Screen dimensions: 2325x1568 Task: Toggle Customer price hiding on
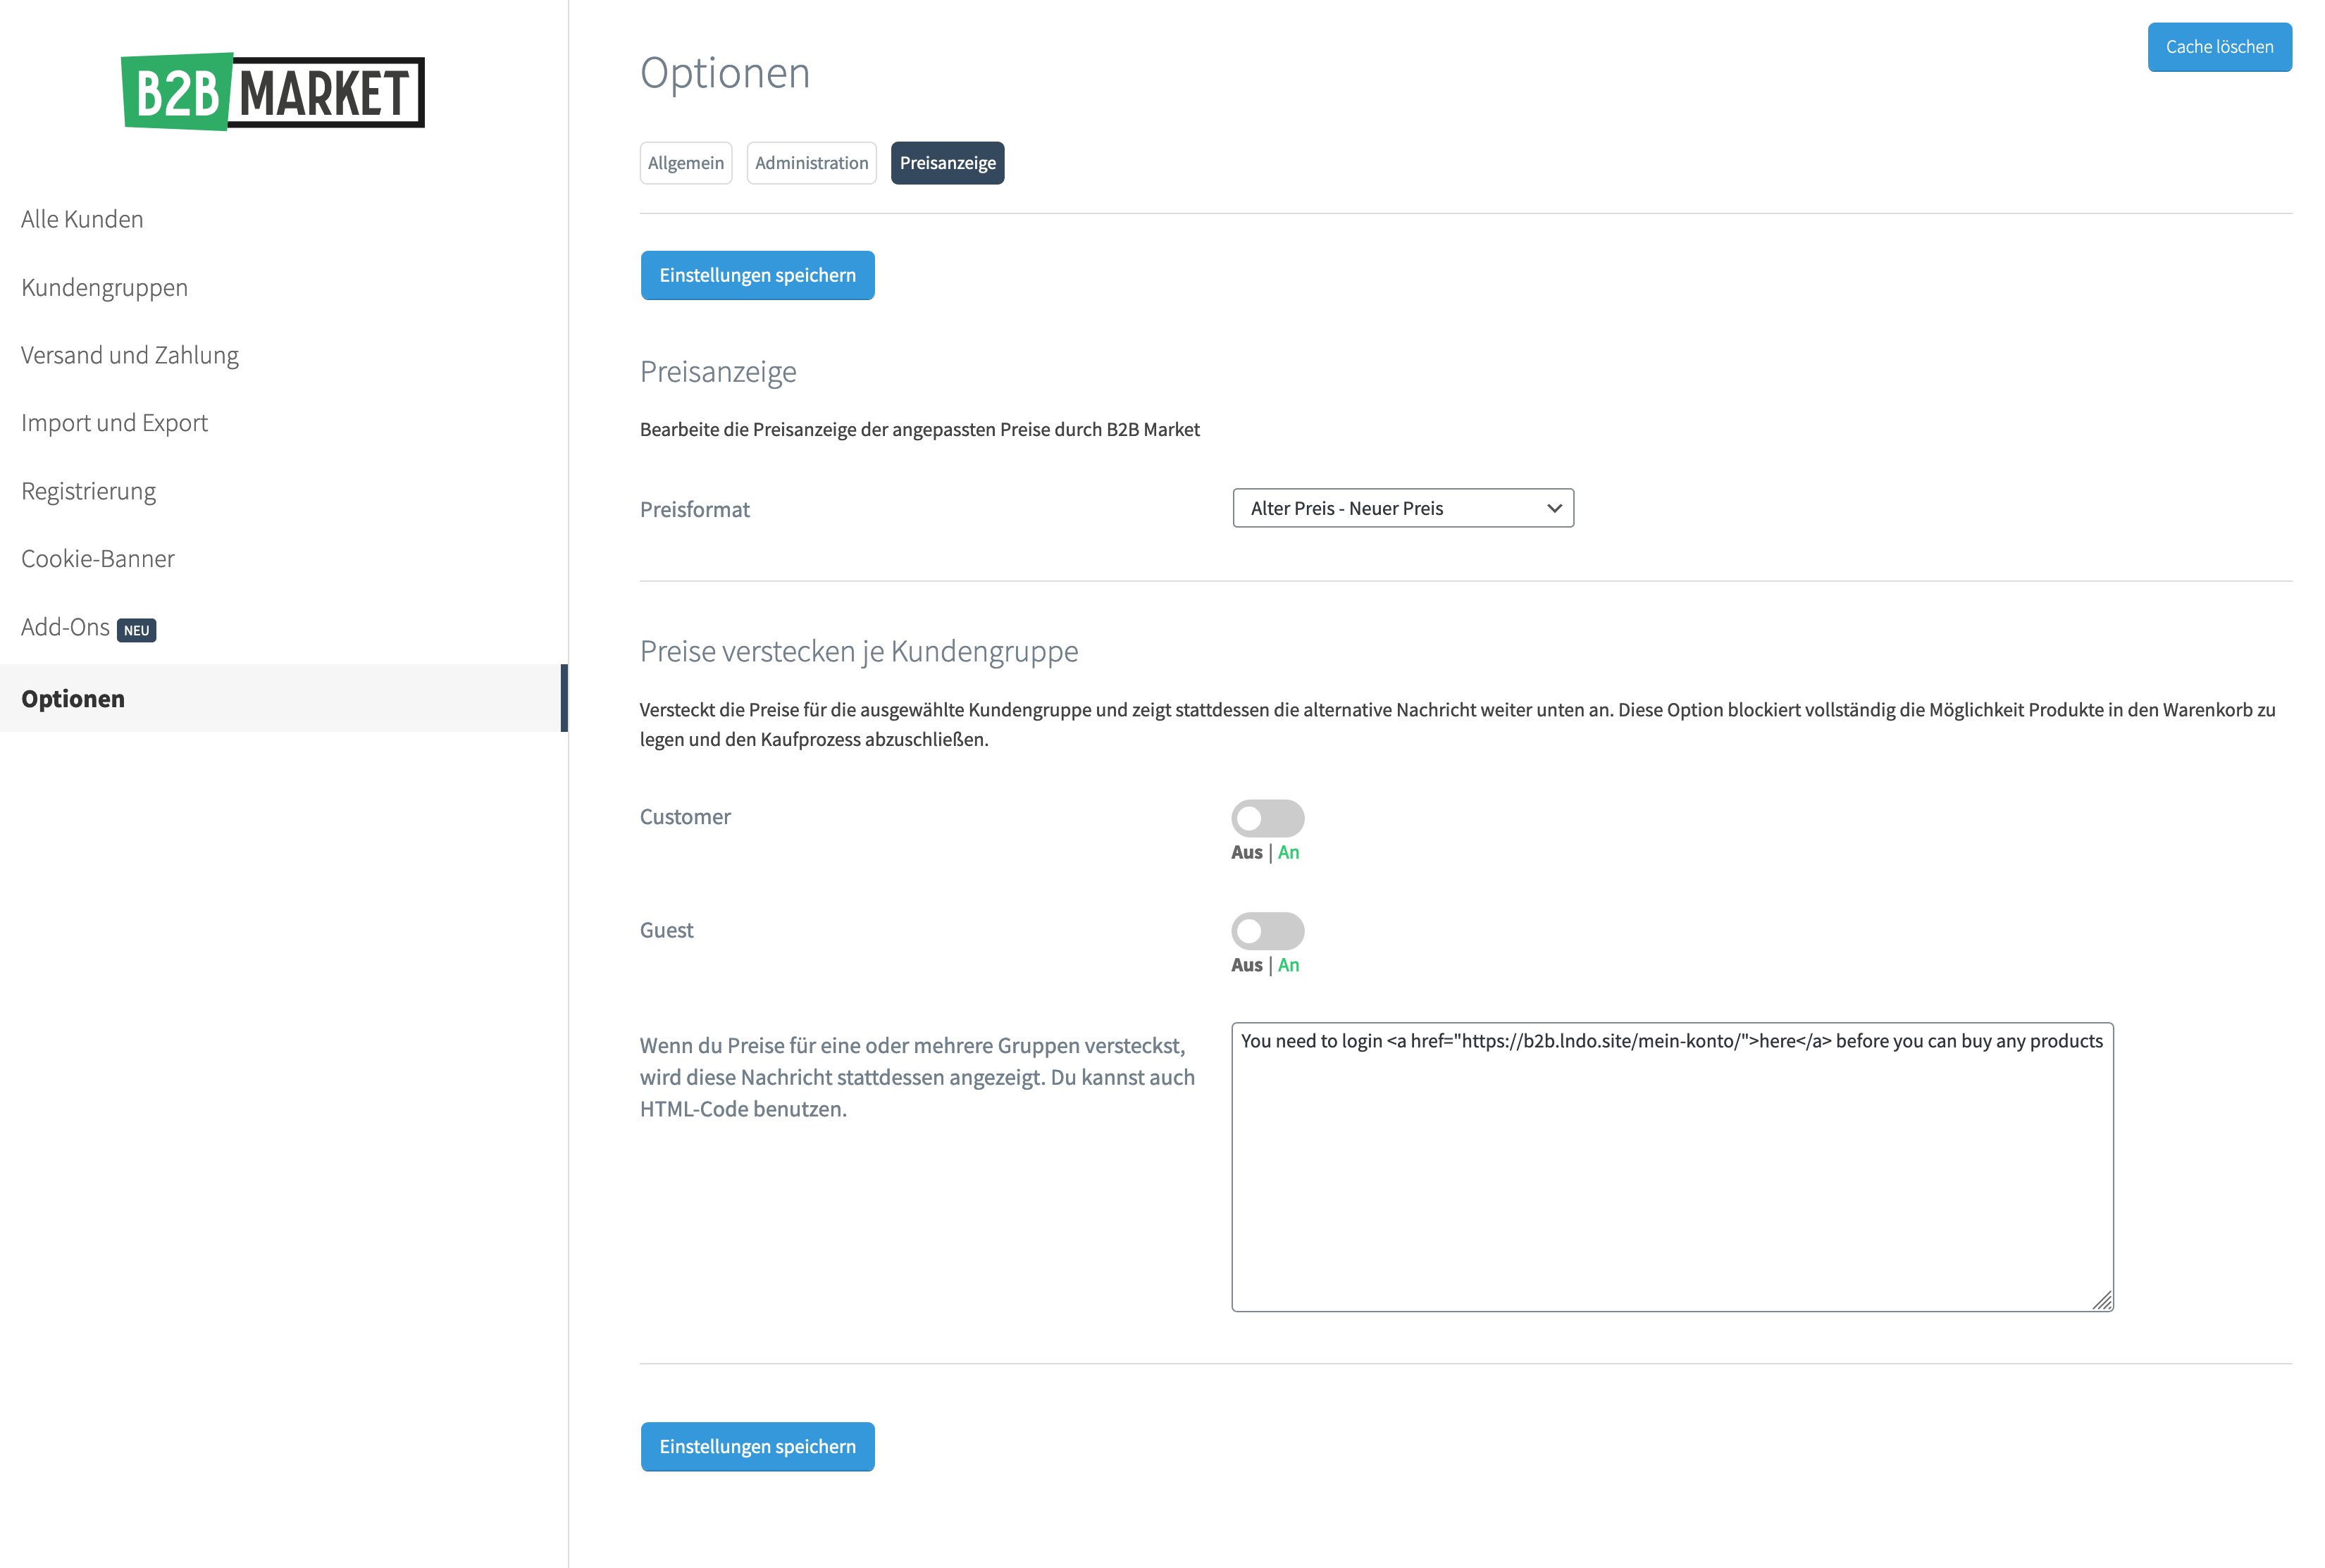(1268, 816)
